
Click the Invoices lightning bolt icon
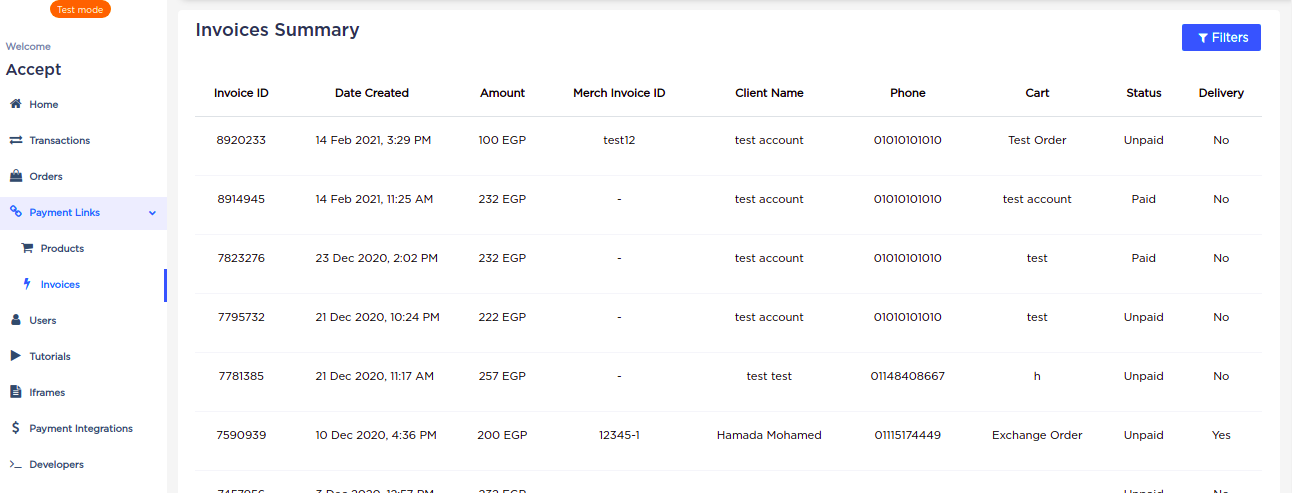[x=27, y=284]
